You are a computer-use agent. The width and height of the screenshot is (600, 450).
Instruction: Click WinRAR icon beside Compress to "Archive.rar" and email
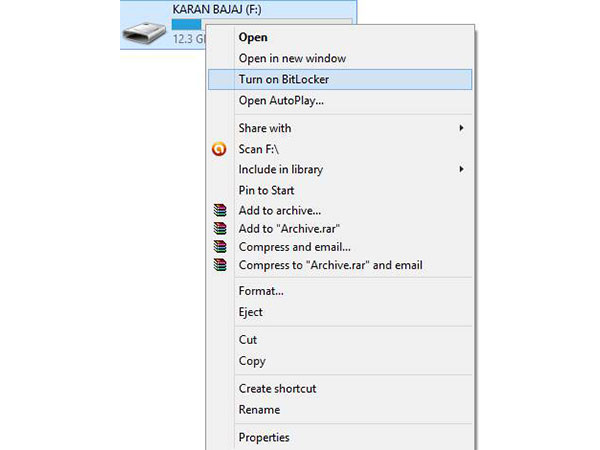click(x=220, y=265)
